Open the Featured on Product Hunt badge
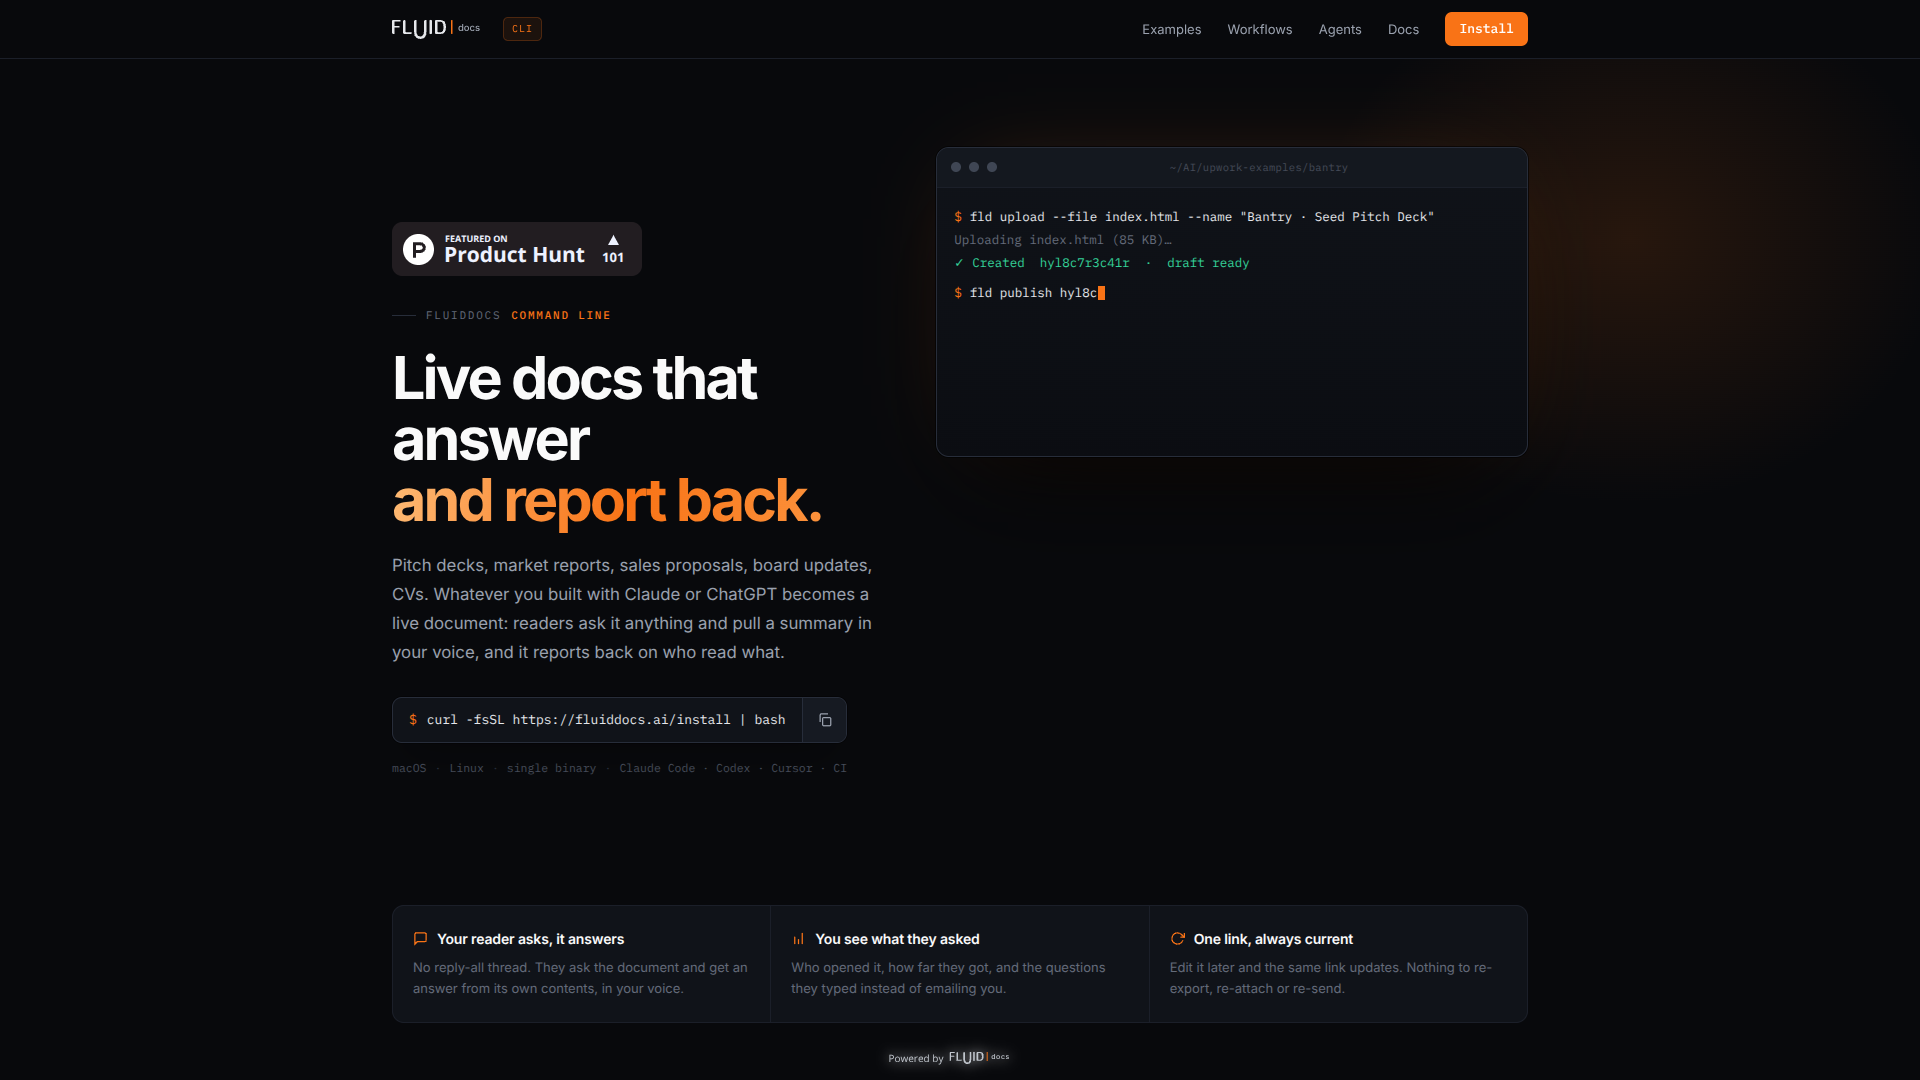Image resolution: width=1920 pixels, height=1080 pixels. tap(517, 249)
